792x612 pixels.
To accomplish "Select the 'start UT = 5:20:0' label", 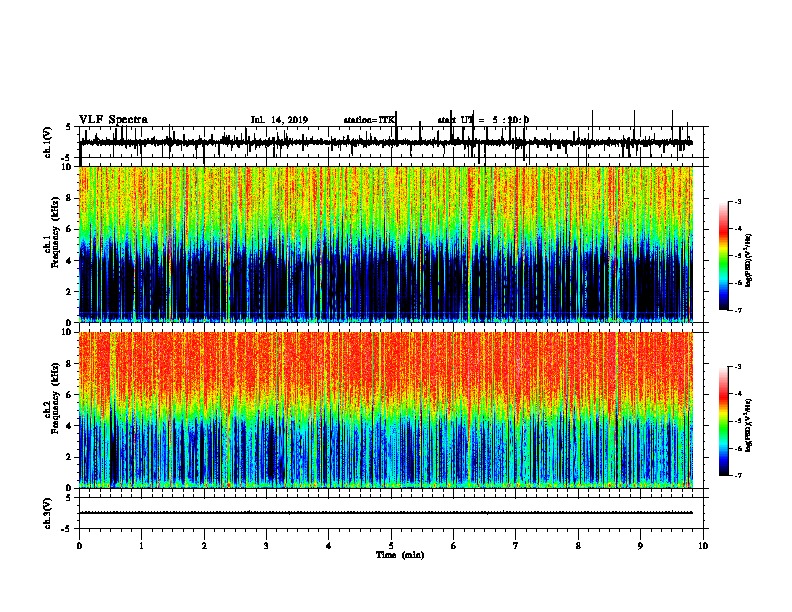I will click(x=483, y=120).
